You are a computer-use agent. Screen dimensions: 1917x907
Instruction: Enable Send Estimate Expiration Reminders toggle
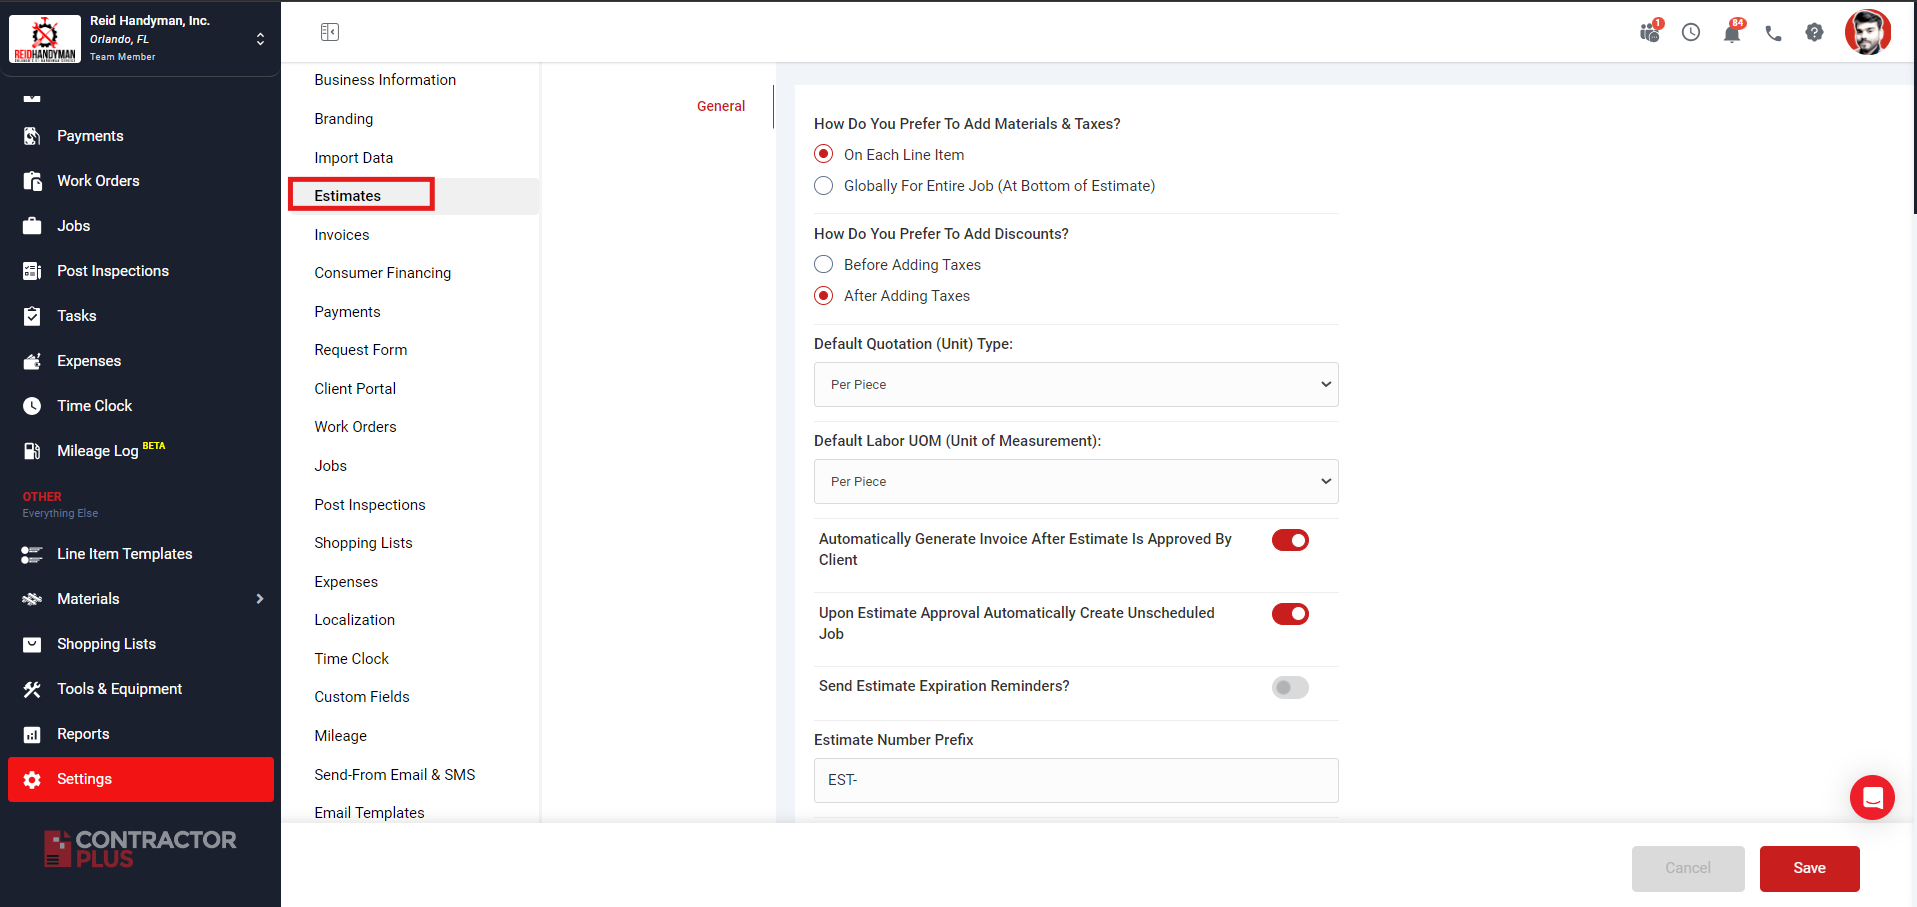[x=1289, y=687]
